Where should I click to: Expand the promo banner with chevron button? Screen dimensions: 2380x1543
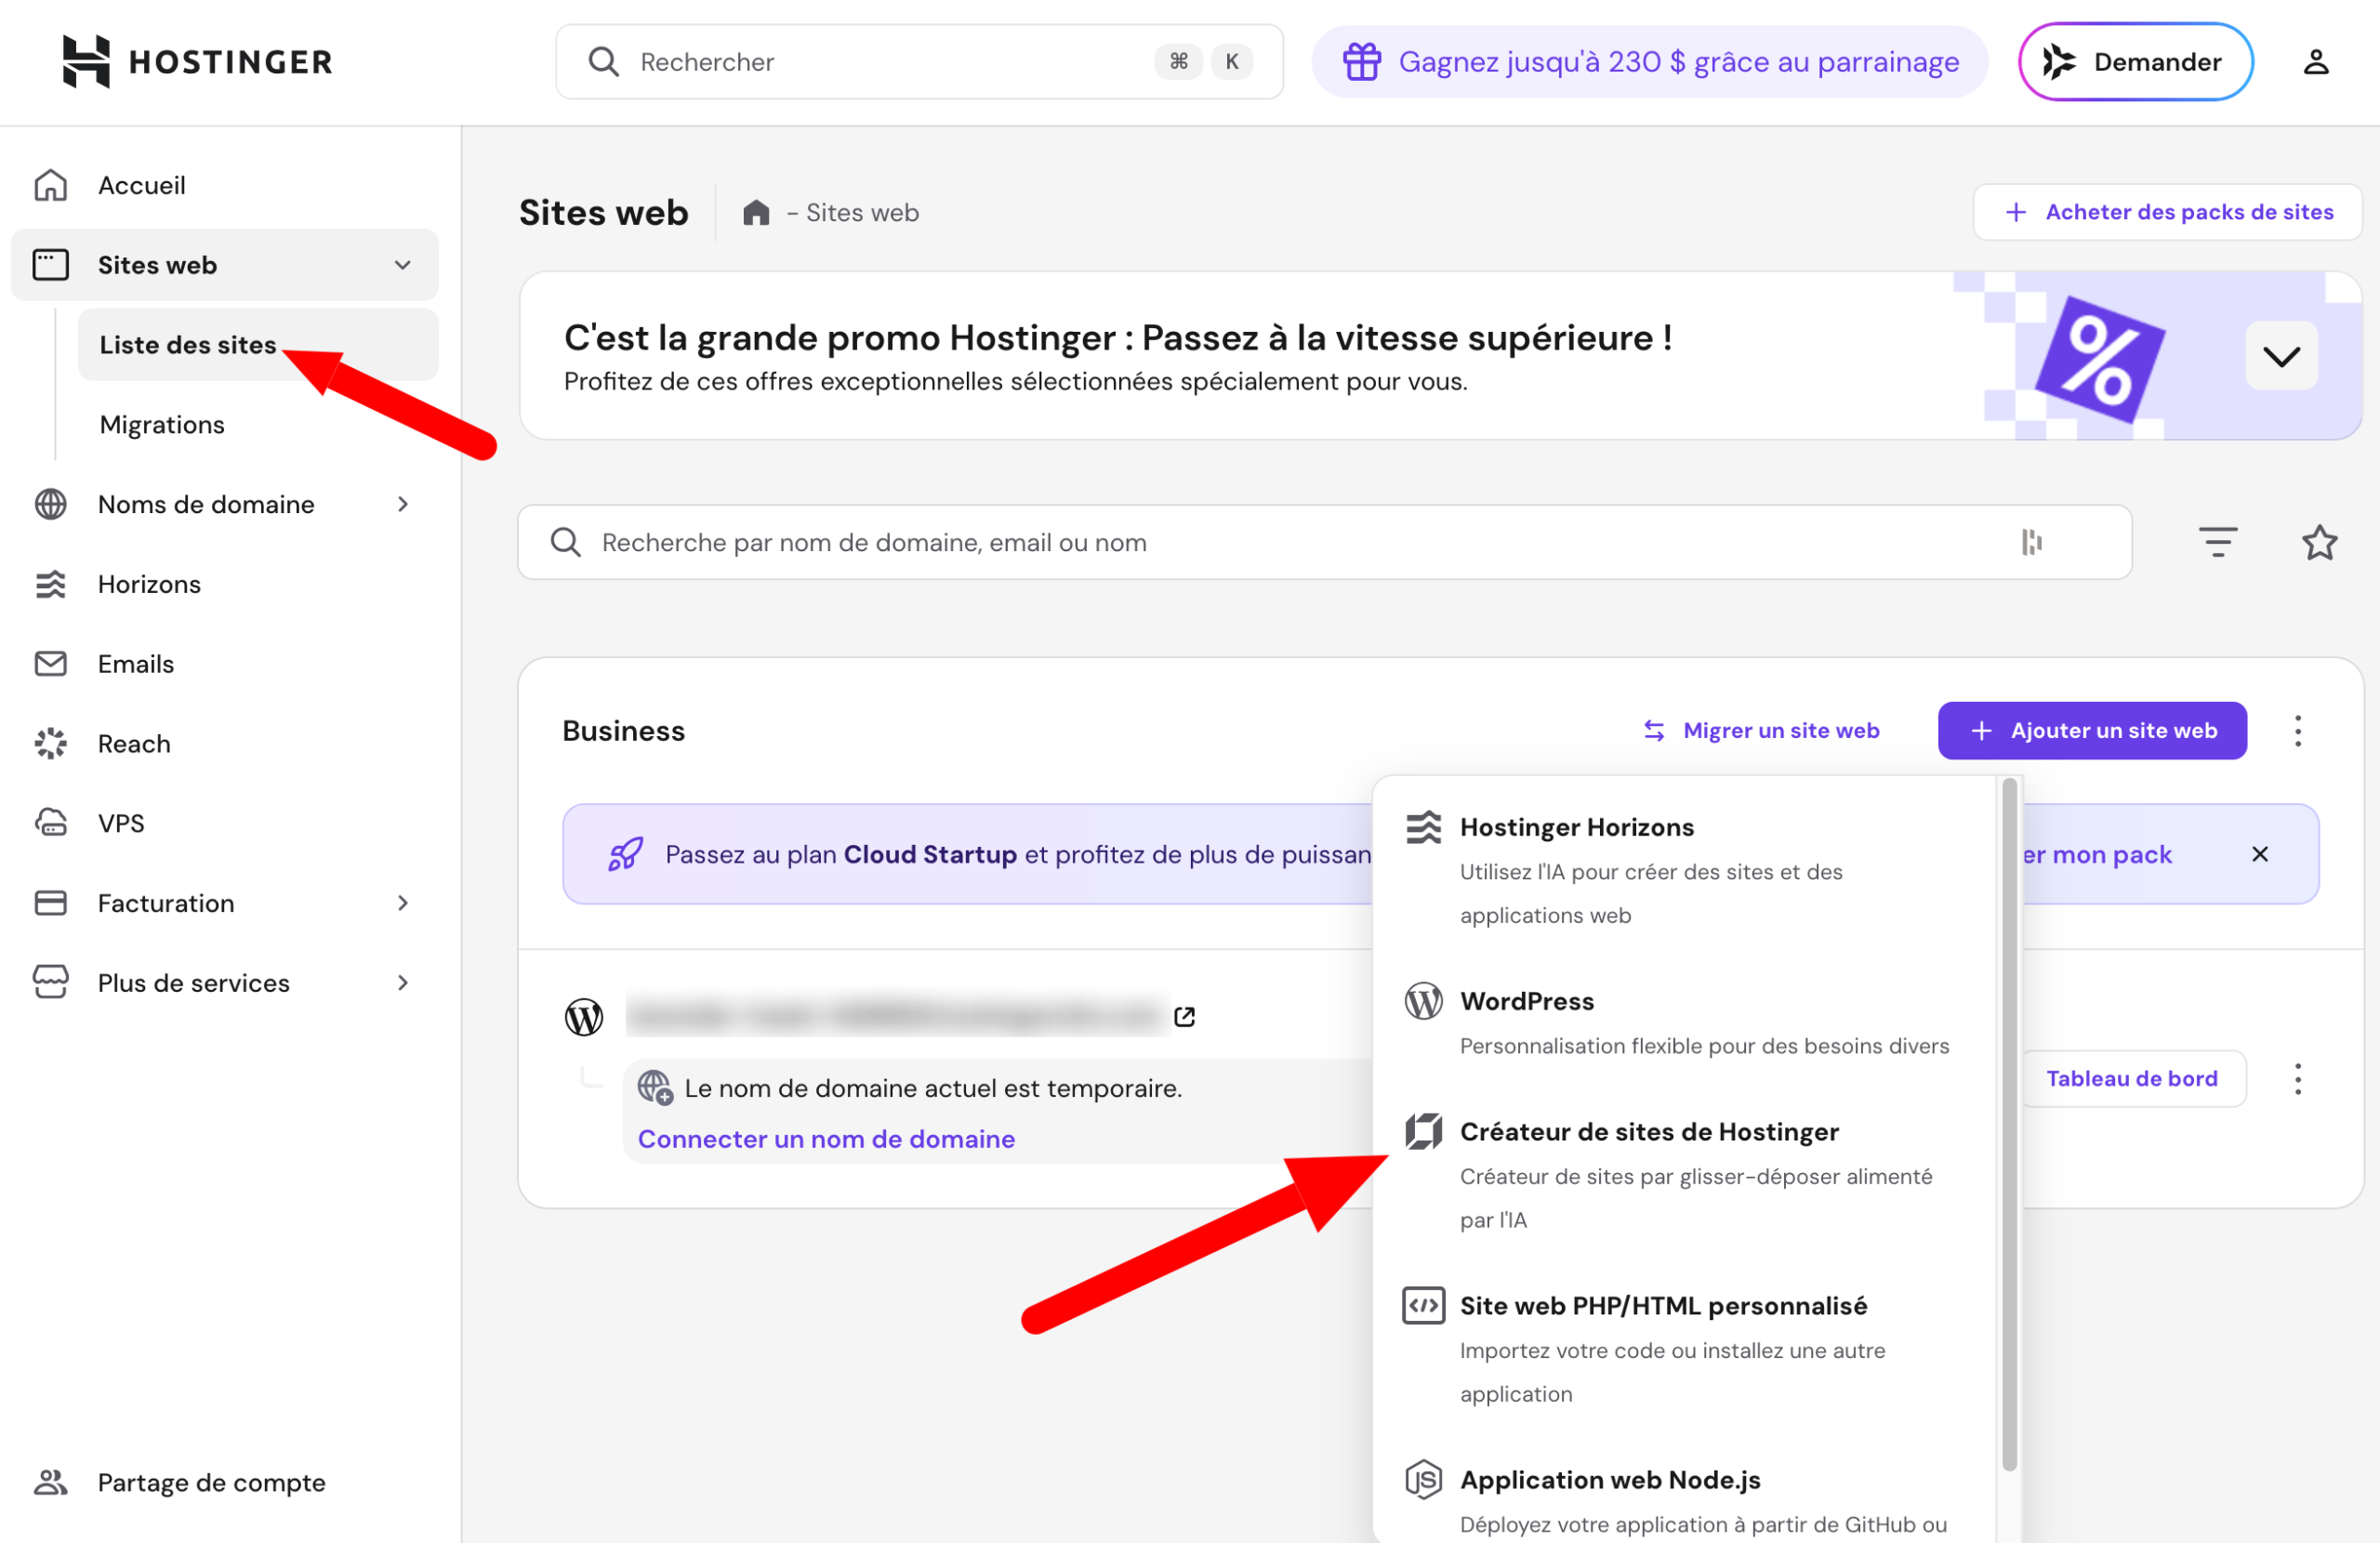click(x=2281, y=356)
